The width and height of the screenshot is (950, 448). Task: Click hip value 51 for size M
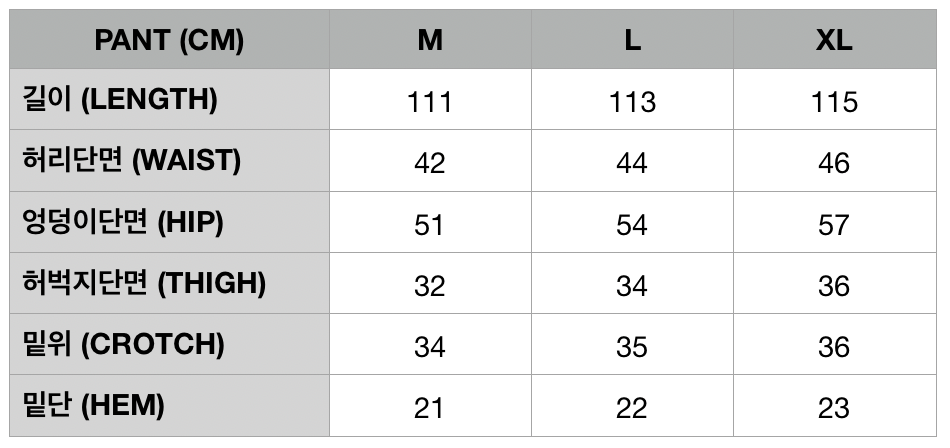pyautogui.click(x=430, y=225)
